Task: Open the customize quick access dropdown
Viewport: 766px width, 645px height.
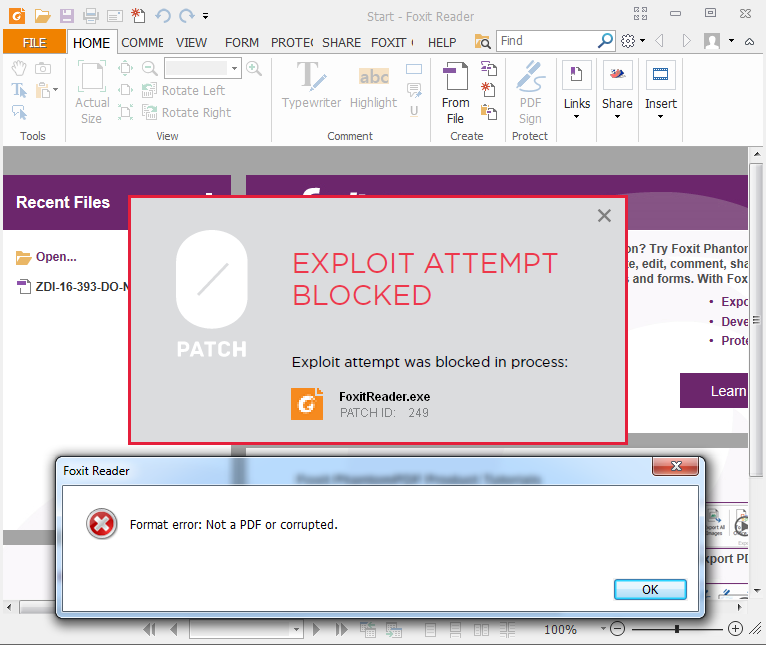Action: 206,16
